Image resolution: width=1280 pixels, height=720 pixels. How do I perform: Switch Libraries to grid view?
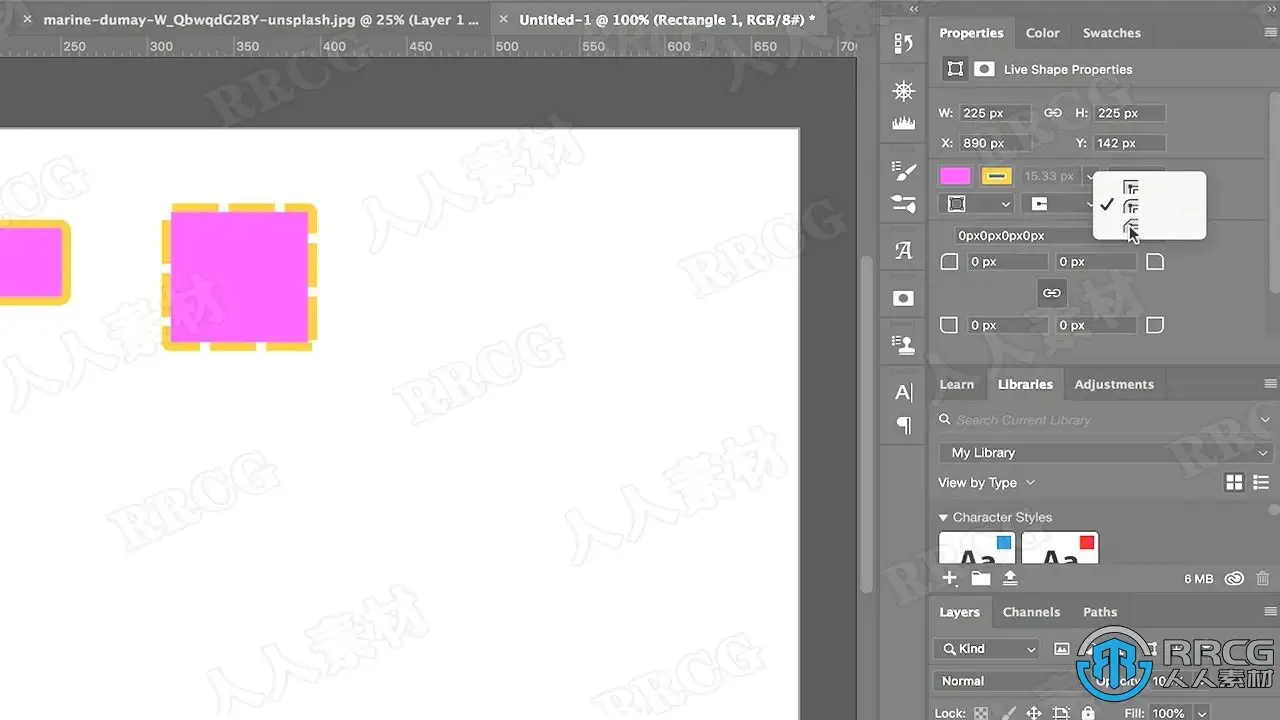click(1234, 483)
